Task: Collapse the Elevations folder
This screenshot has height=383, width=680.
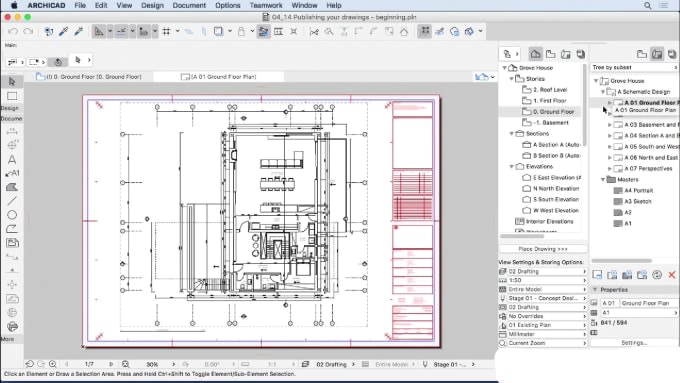Action: point(512,167)
